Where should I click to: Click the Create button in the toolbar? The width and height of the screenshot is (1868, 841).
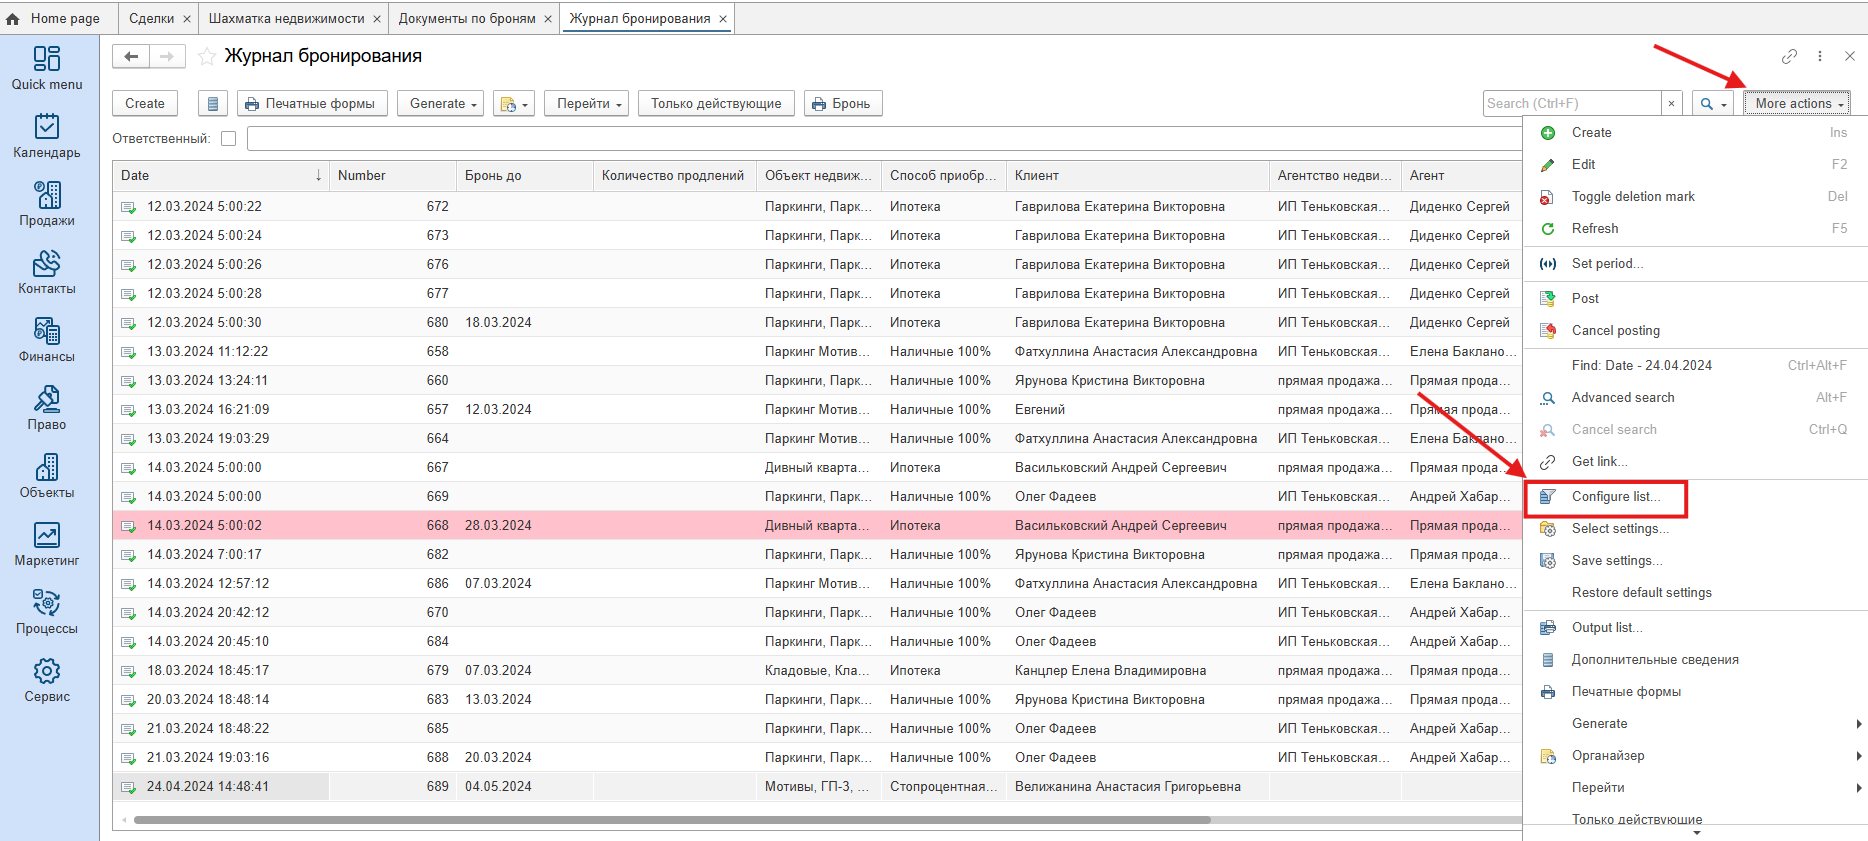click(145, 104)
